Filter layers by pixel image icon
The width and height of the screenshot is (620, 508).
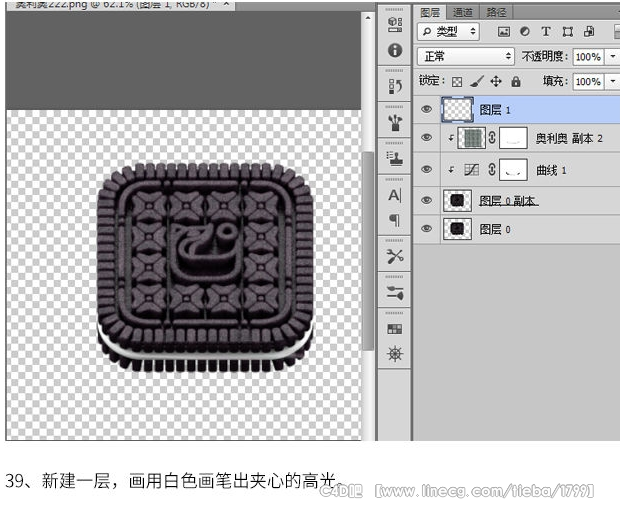tap(503, 32)
